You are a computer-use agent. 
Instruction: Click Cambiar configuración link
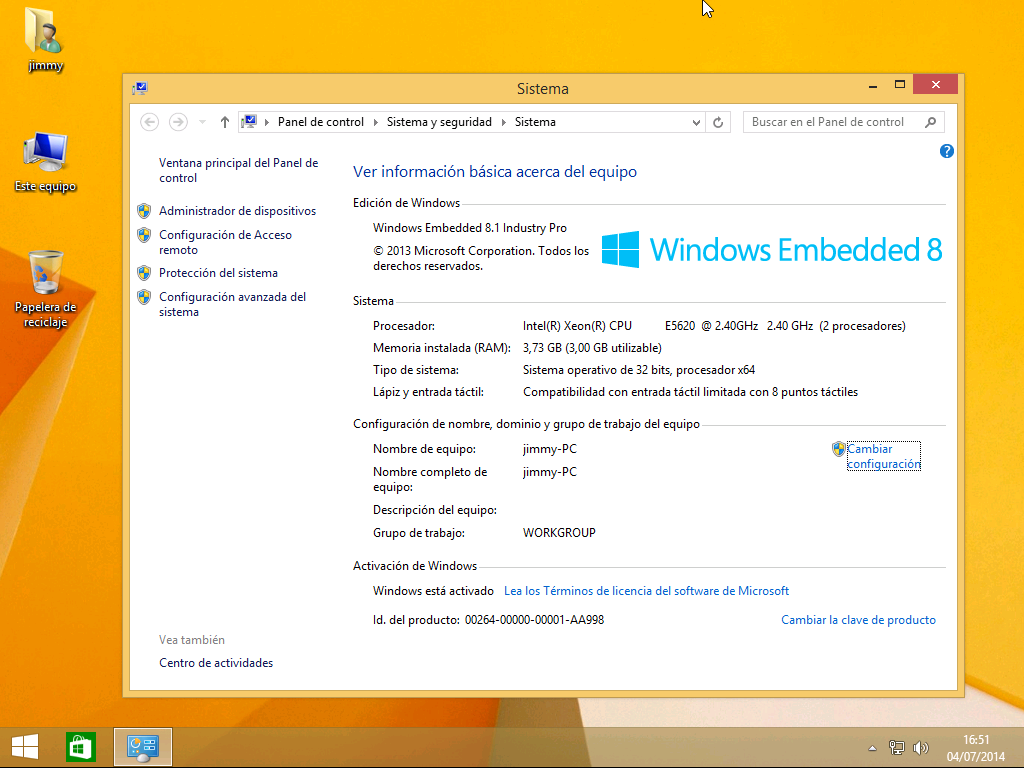coord(884,456)
